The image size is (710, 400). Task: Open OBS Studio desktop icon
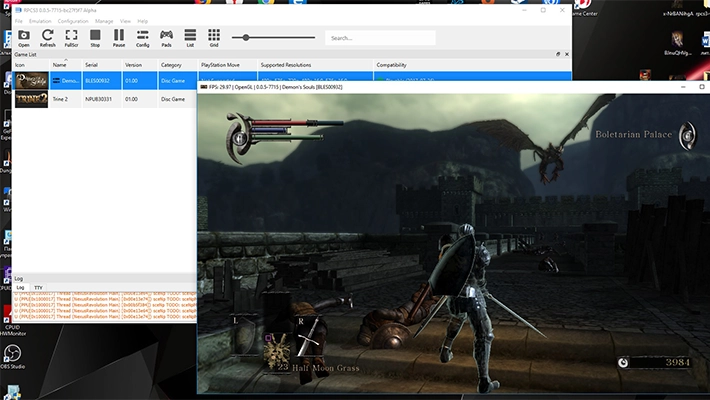(12, 357)
